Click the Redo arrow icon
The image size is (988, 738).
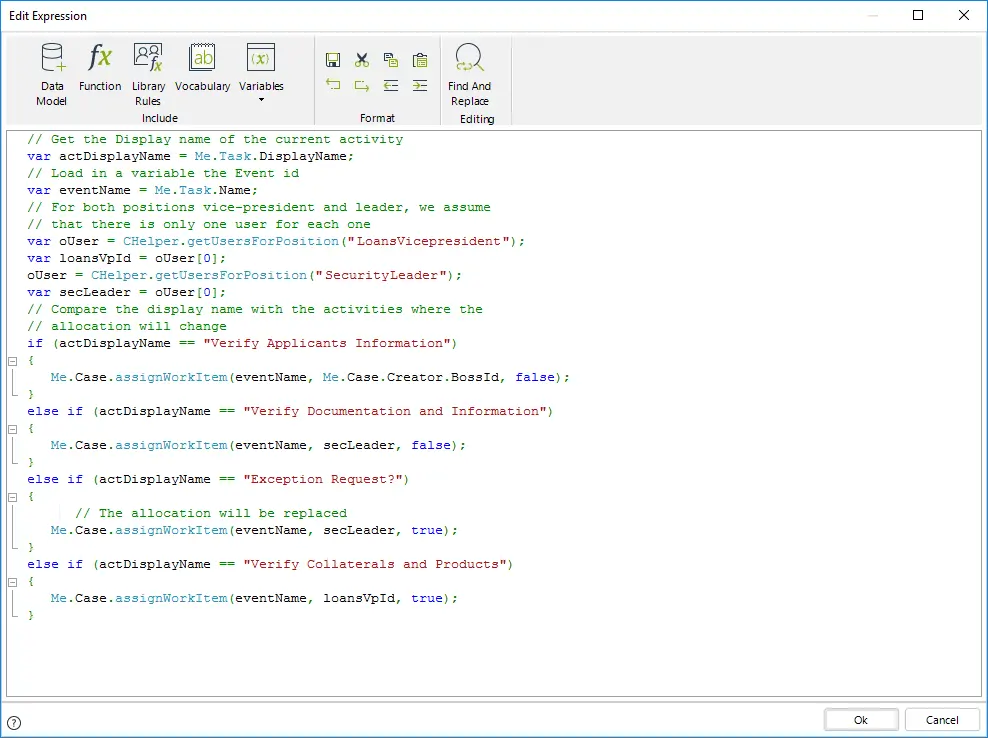(362, 85)
